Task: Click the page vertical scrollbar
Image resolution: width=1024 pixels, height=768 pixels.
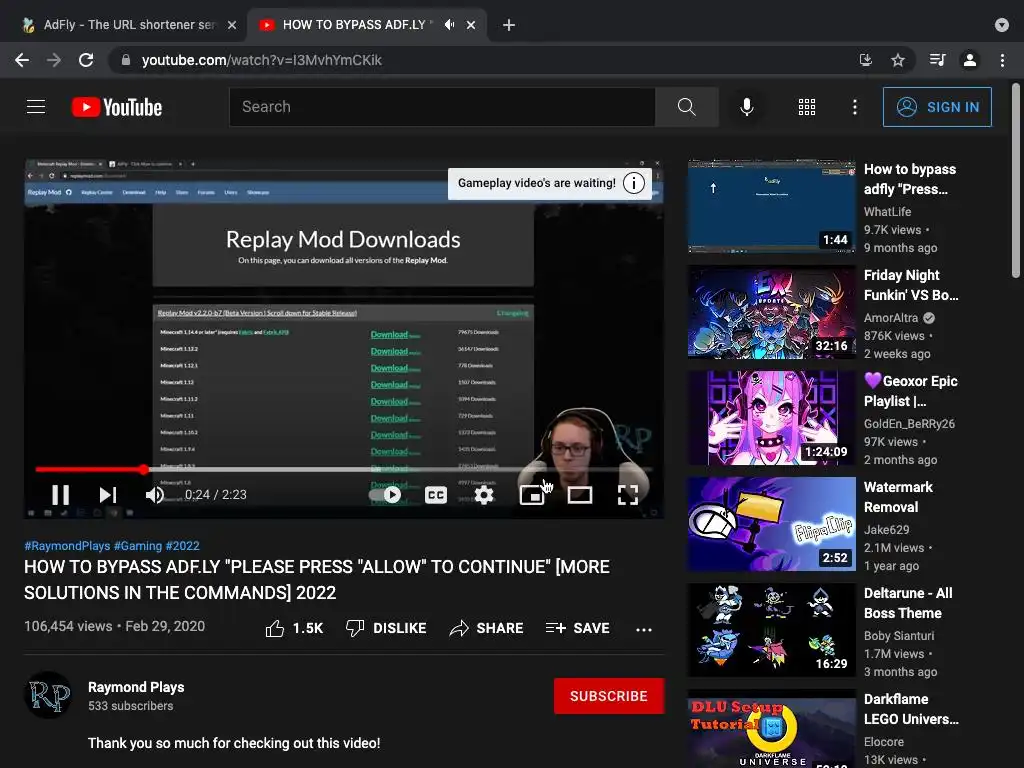Action: pyautogui.click(x=1016, y=180)
